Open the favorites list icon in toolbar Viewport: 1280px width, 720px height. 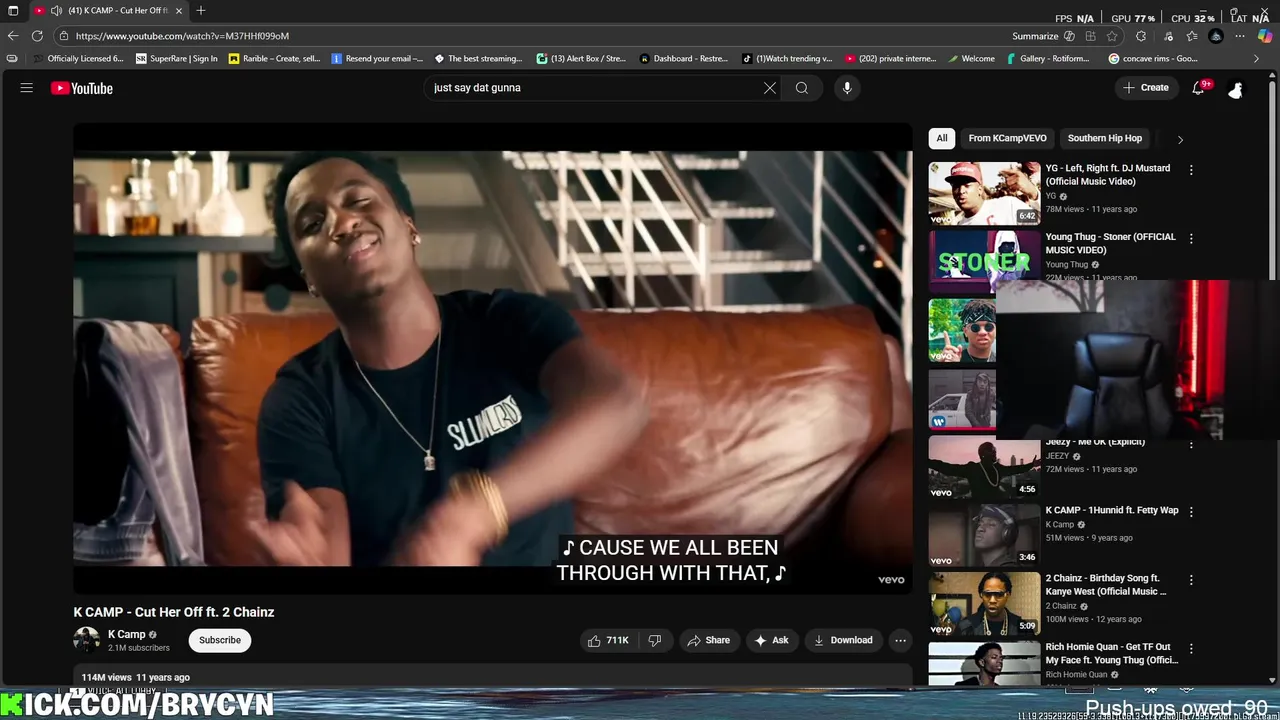pos(1192,36)
